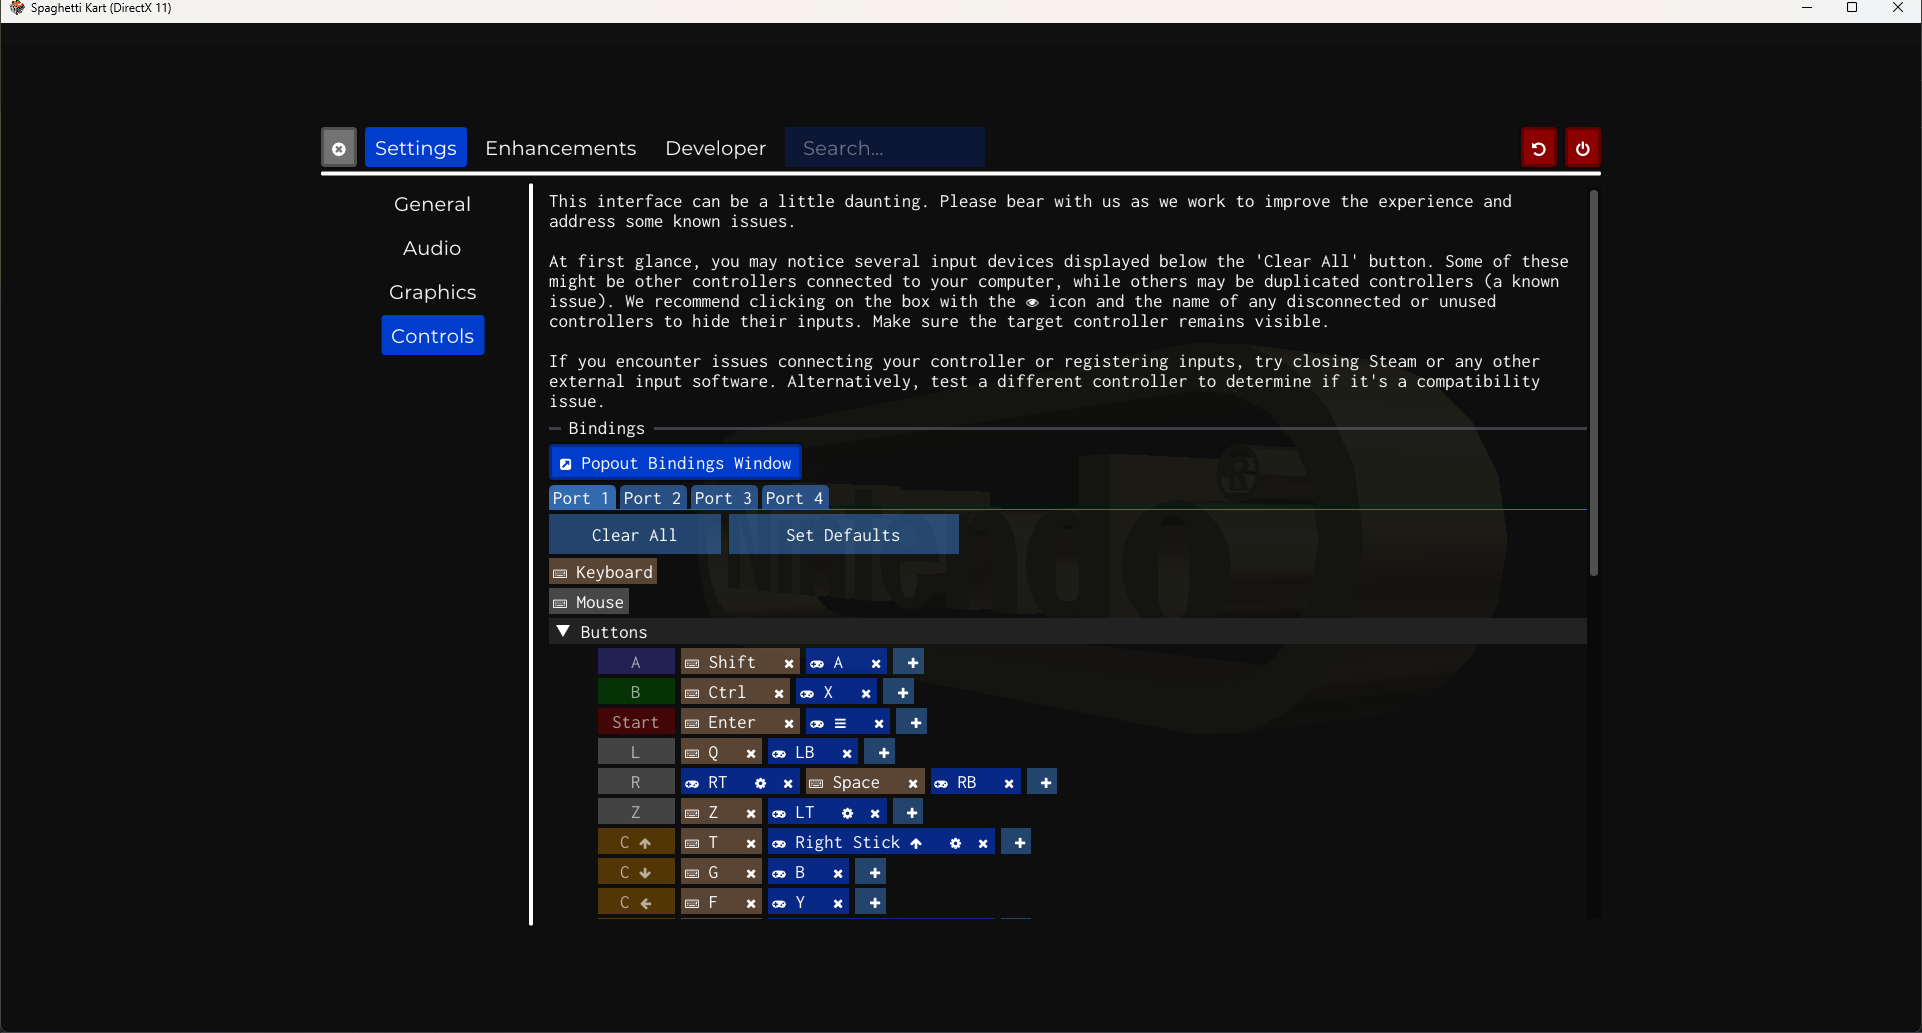Toggle Mouse device visibility

pyautogui.click(x=589, y=602)
